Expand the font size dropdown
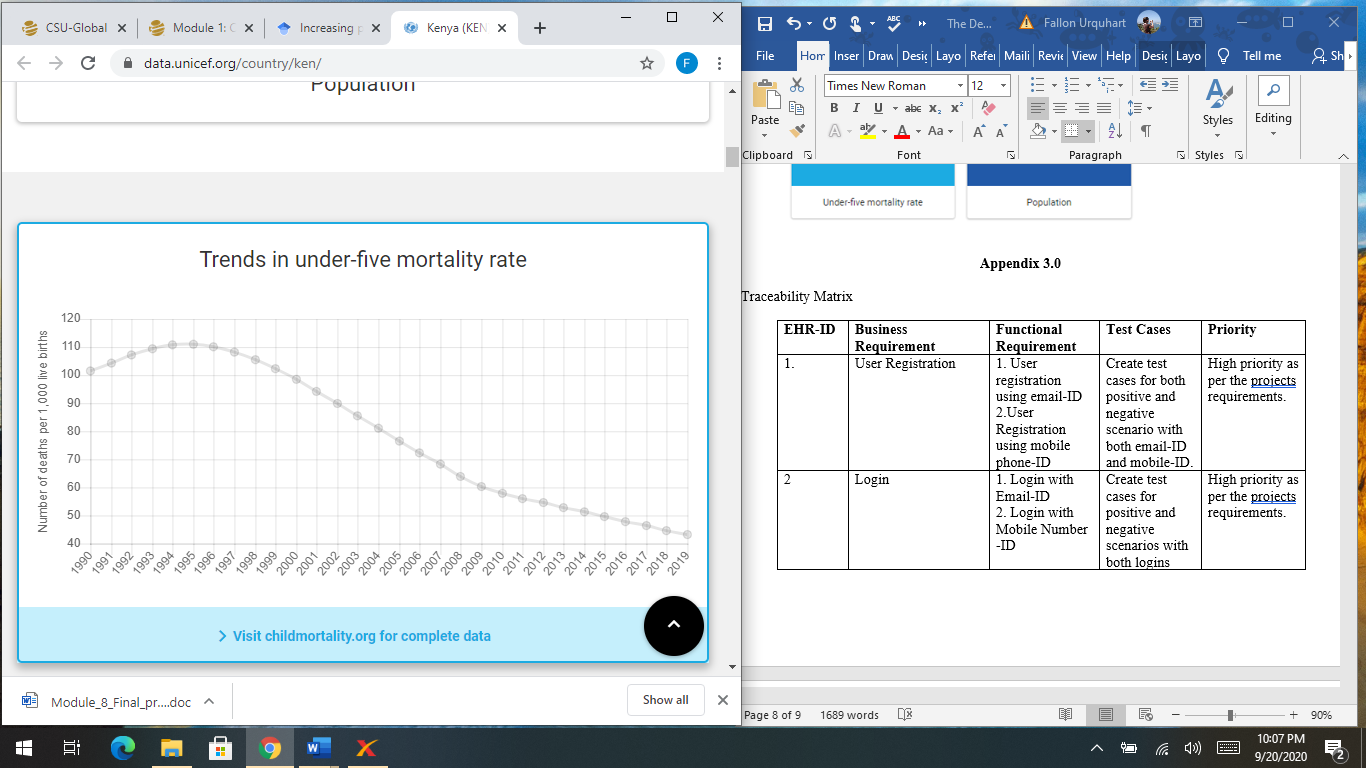This screenshot has width=1366, height=768. [1002, 86]
